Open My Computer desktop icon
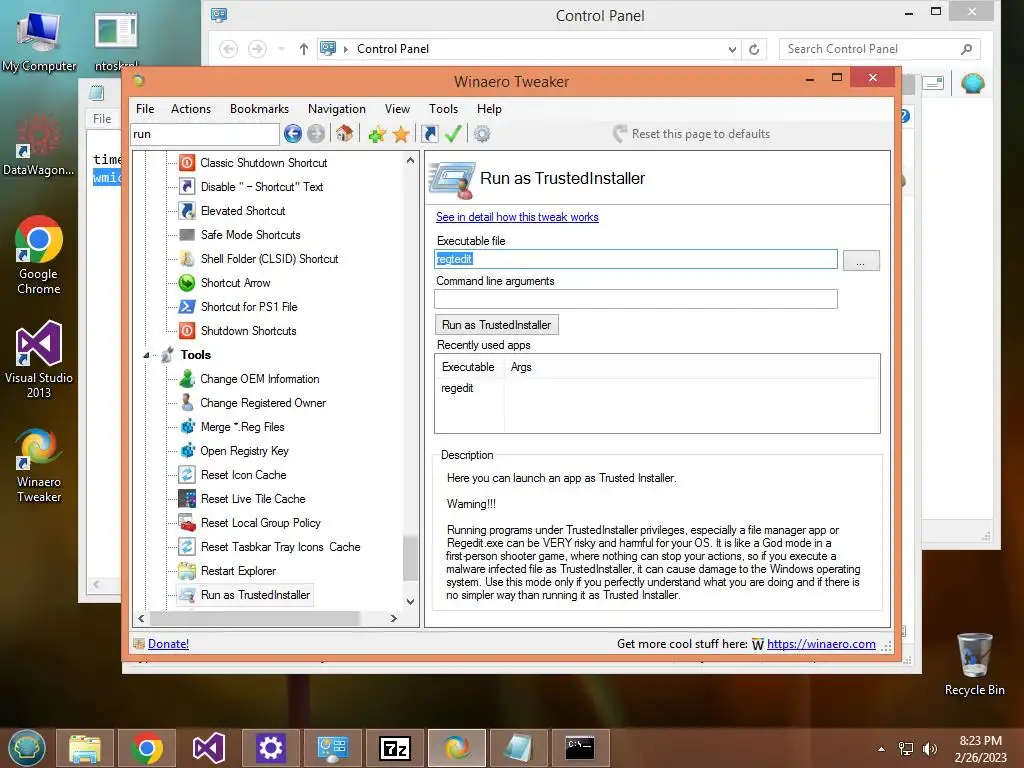This screenshot has width=1024, height=768. coord(39,40)
